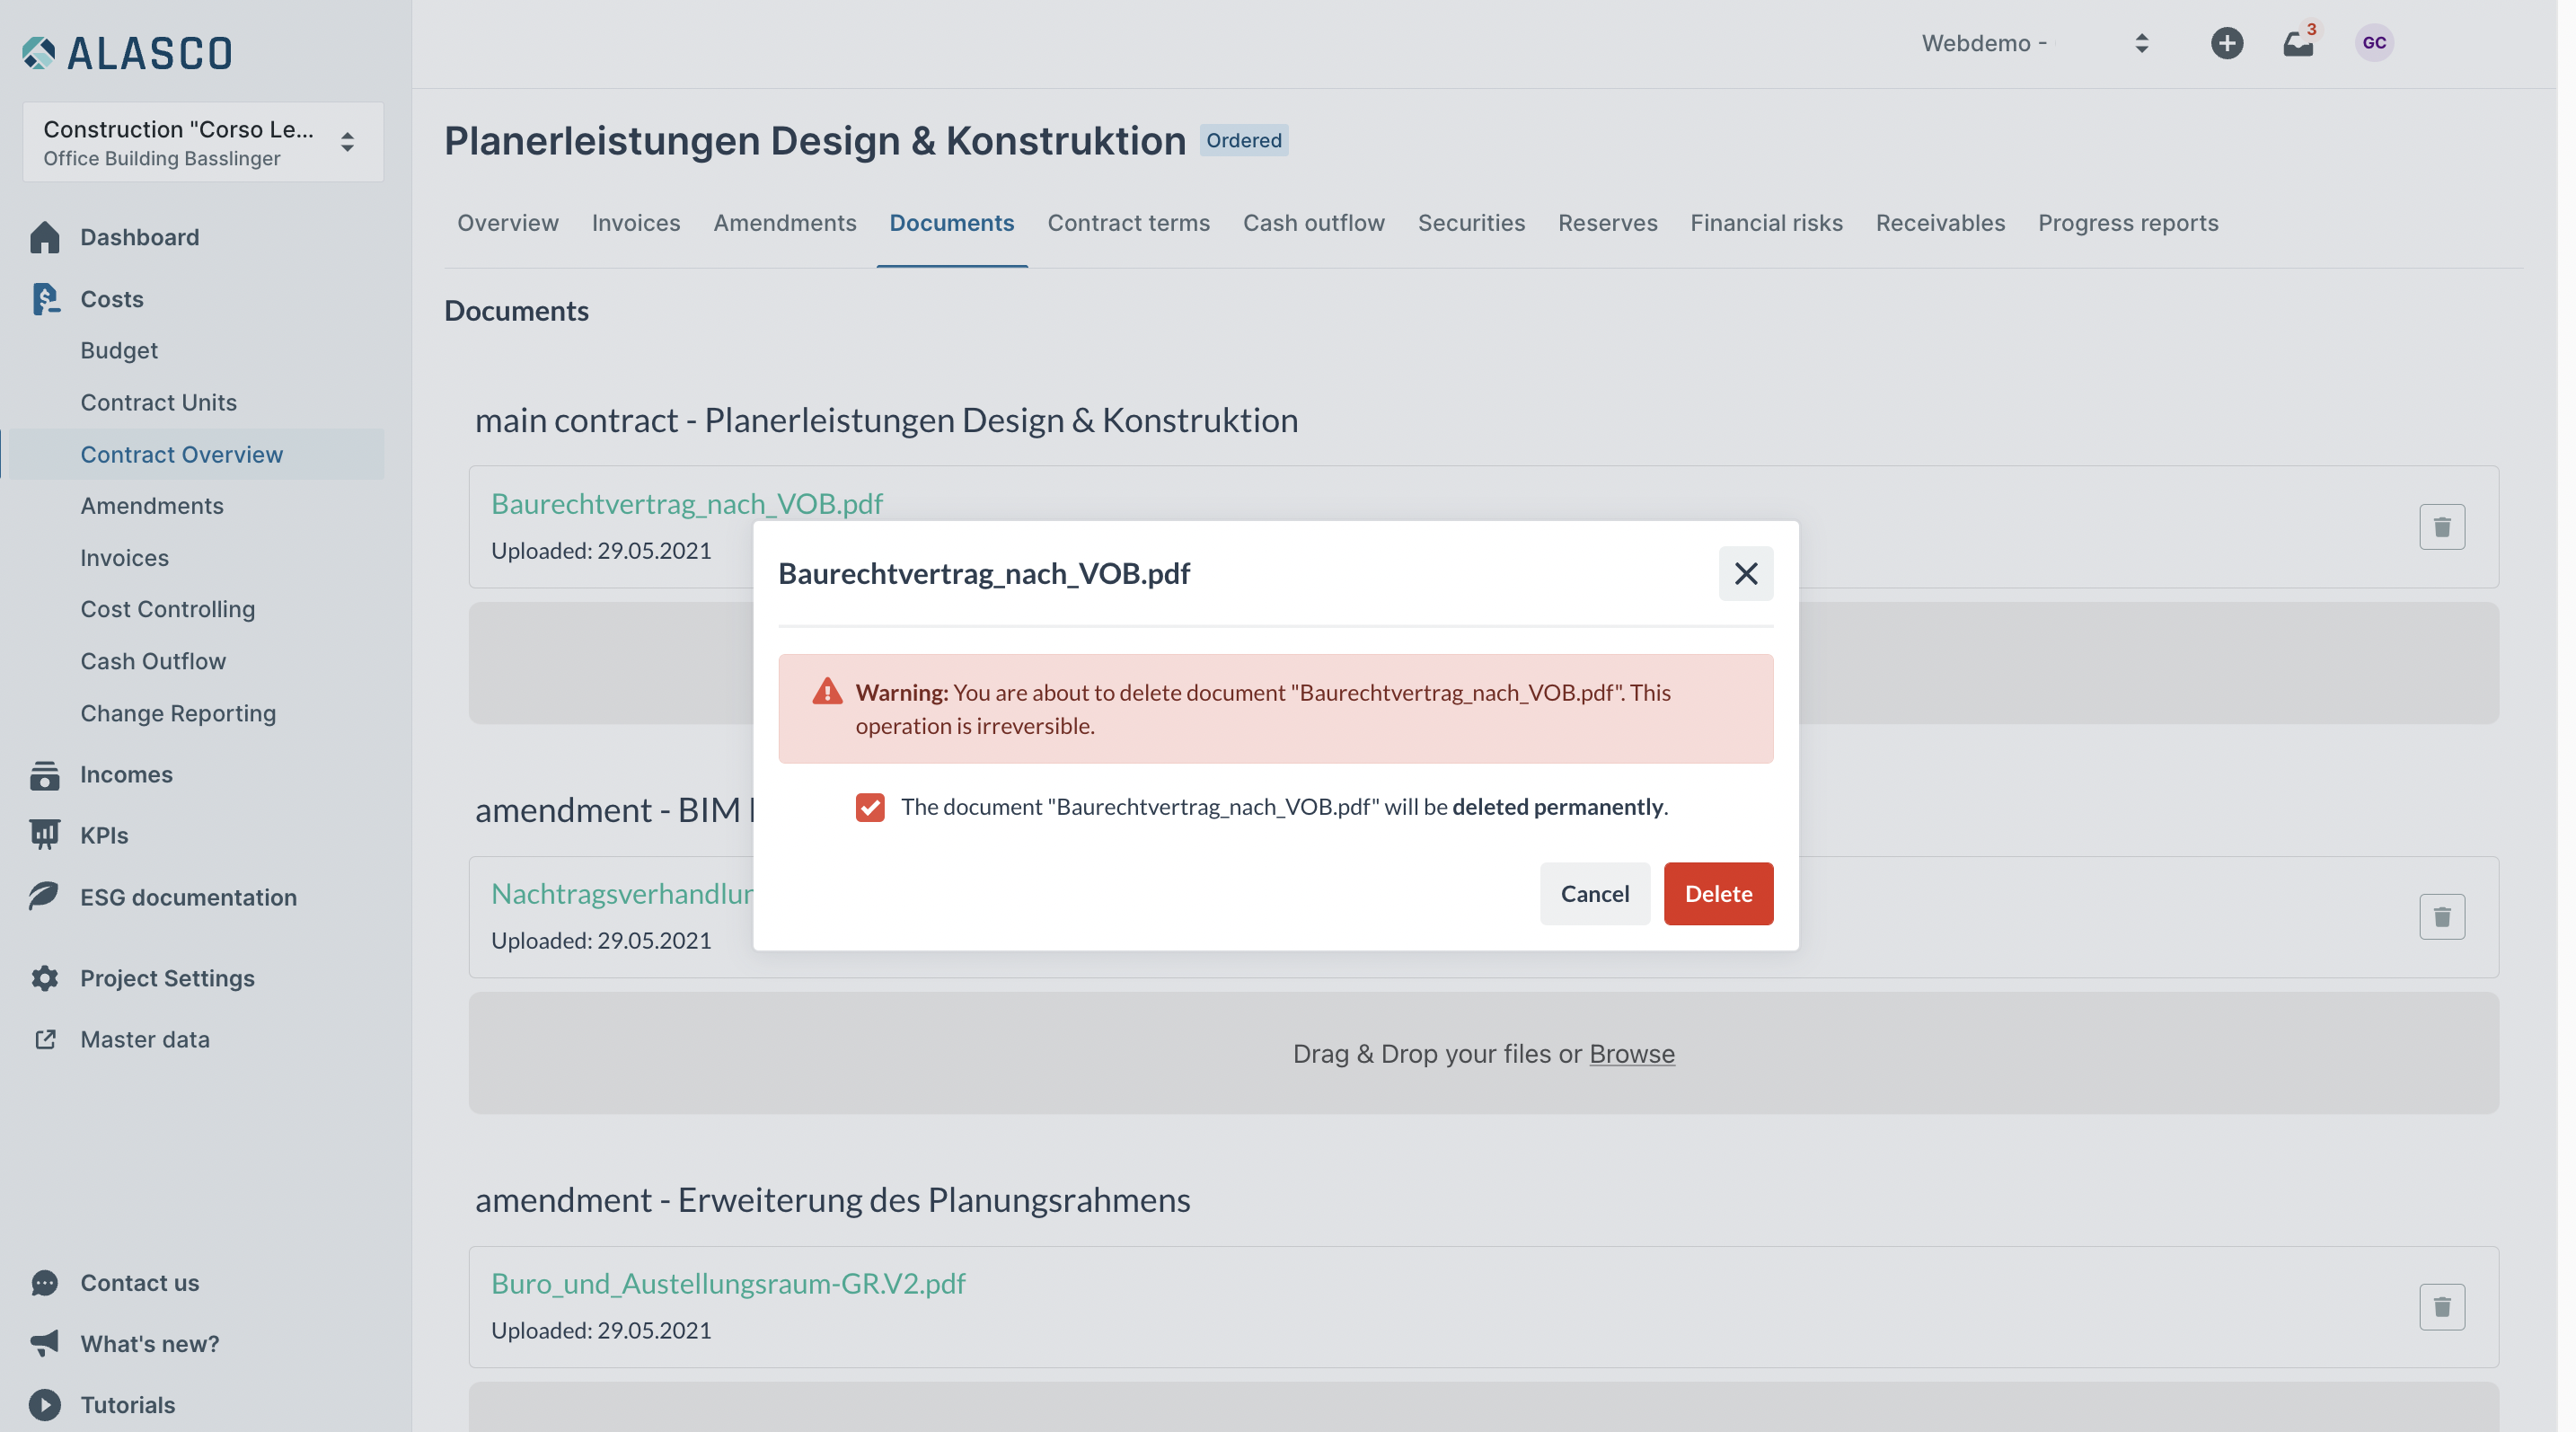Image resolution: width=2576 pixels, height=1432 pixels.
Task: Uncheck the deleted permanently confirmation checkbox
Action: tap(870, 807)
